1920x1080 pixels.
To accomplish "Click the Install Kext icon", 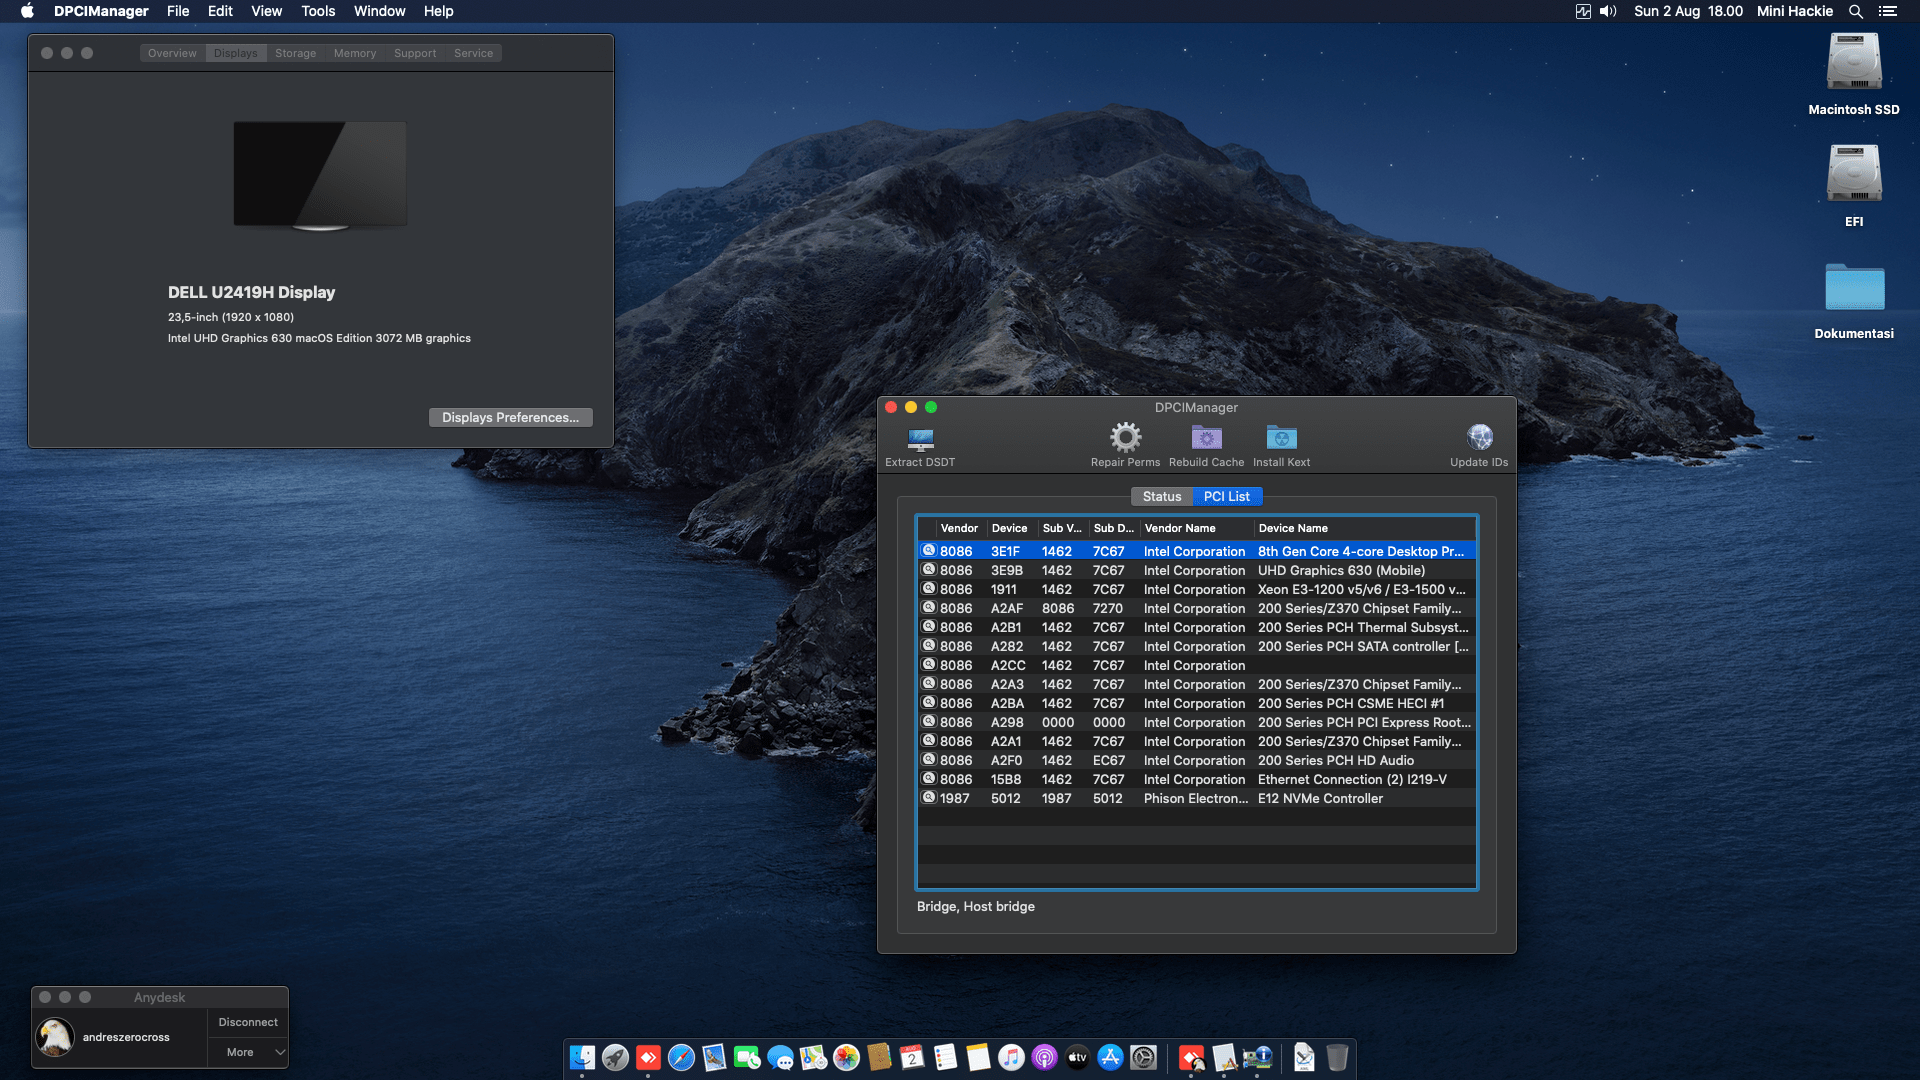I will click(x=1281, y=438).
